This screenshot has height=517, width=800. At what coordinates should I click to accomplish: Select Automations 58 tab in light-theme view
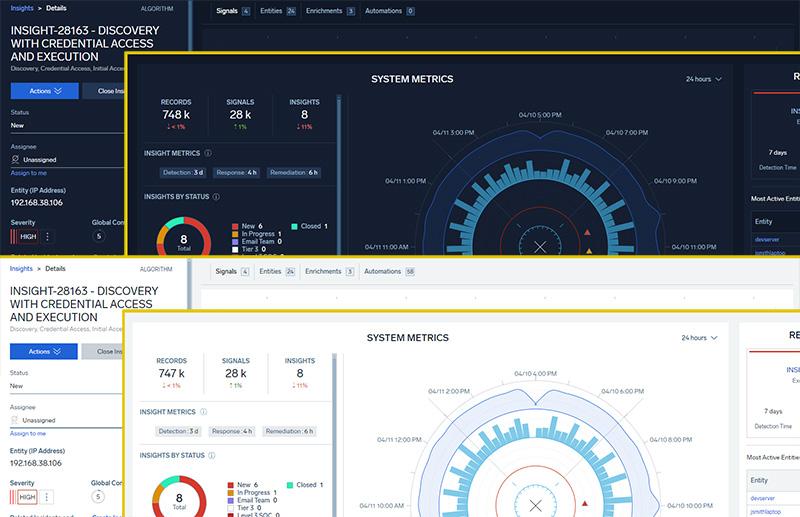tap(389, 272)
